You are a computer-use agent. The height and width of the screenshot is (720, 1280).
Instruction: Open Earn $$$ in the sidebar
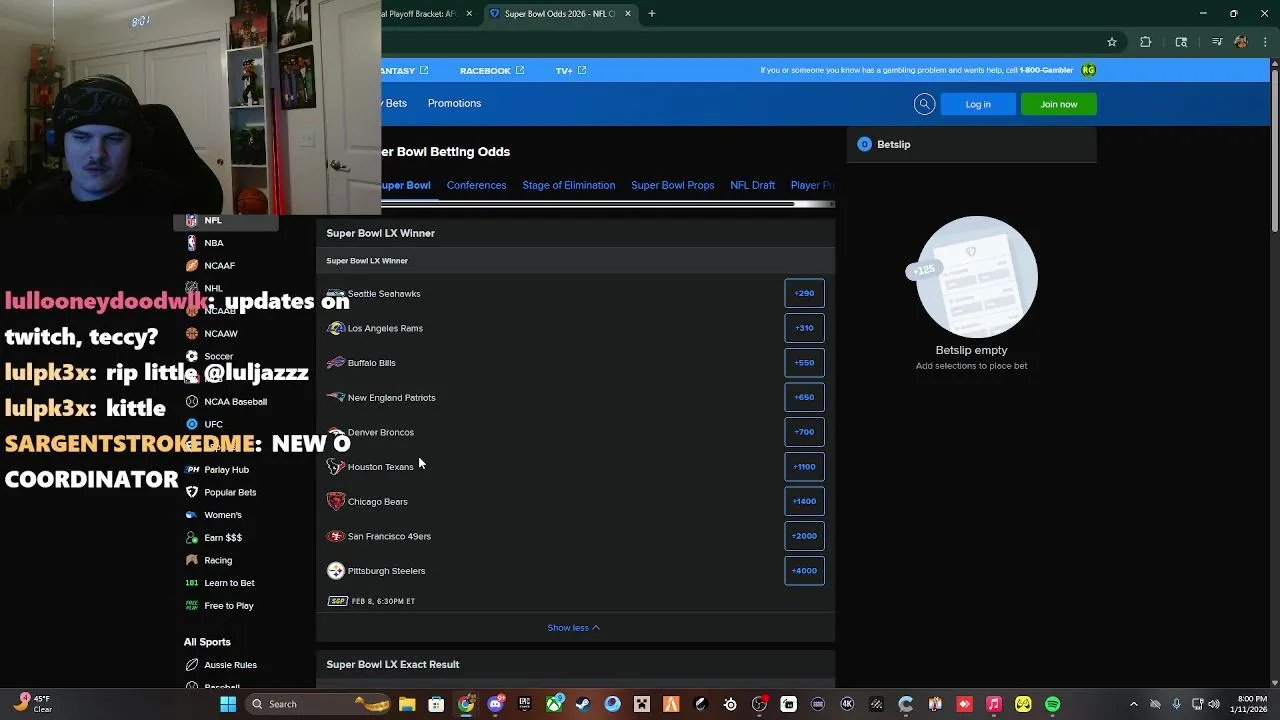click(222, 537)
